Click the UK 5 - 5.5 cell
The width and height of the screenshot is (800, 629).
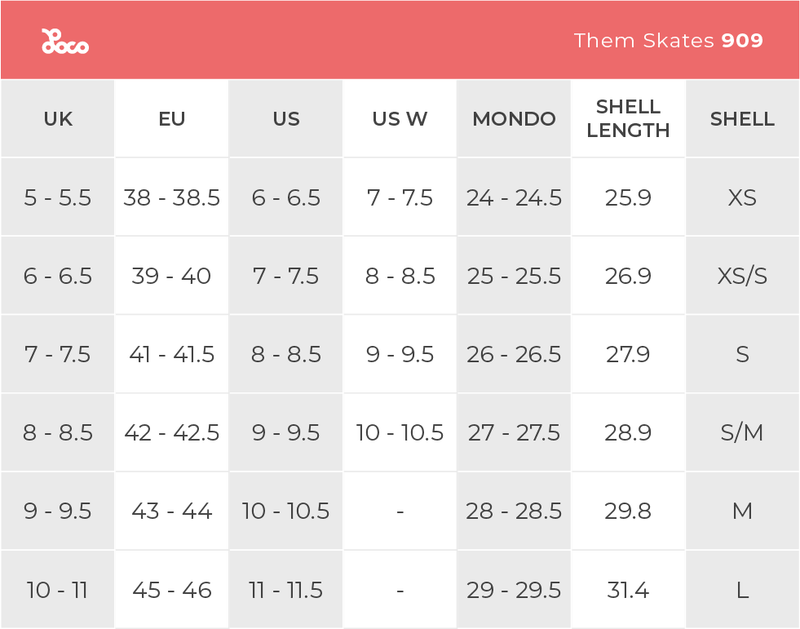(58, 198)
